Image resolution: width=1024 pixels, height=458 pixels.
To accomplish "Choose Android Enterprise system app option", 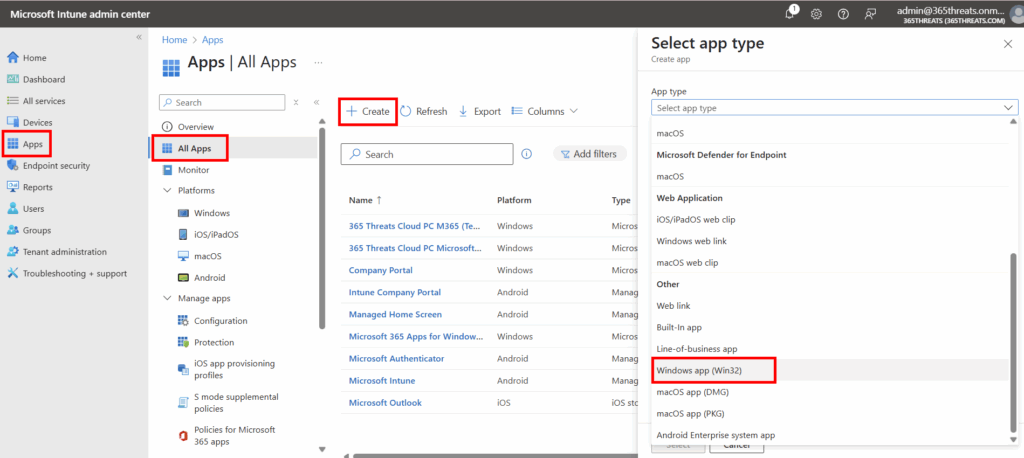I will point(831,435).
